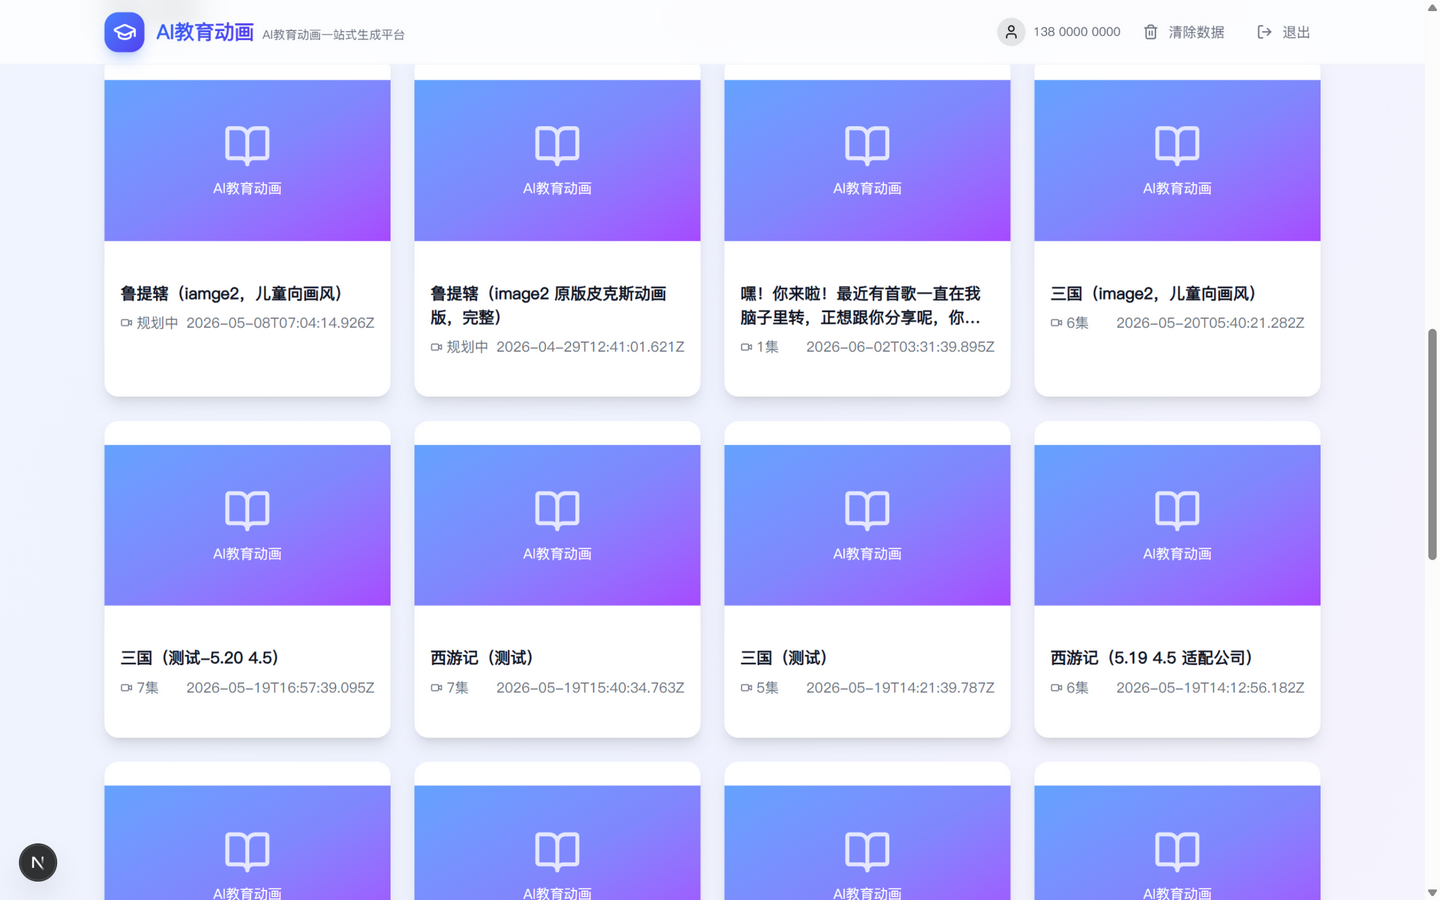This screenshot has height=900, width=1440.
Task: Click book icon on 嘿！你来啦 card
Action: (867, 146)
